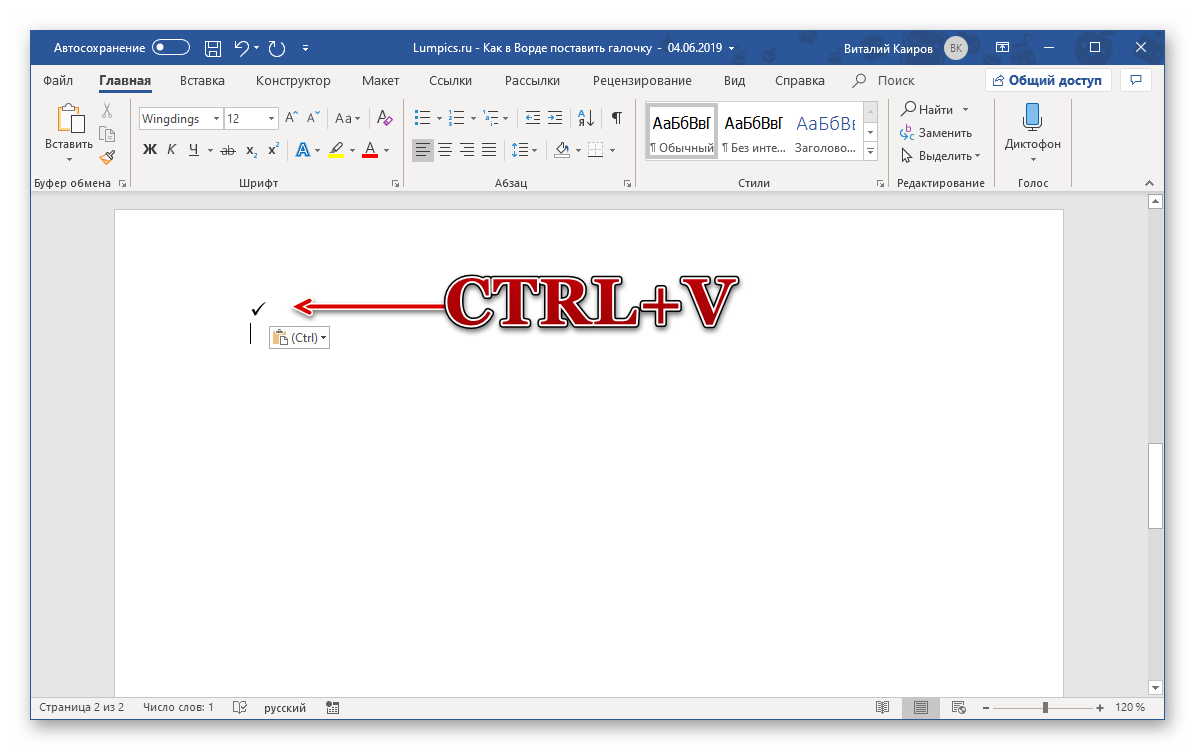Screen dimensions: 1195x750
Task: Click the 120 % zoom level
Action: click(1130, 707)
